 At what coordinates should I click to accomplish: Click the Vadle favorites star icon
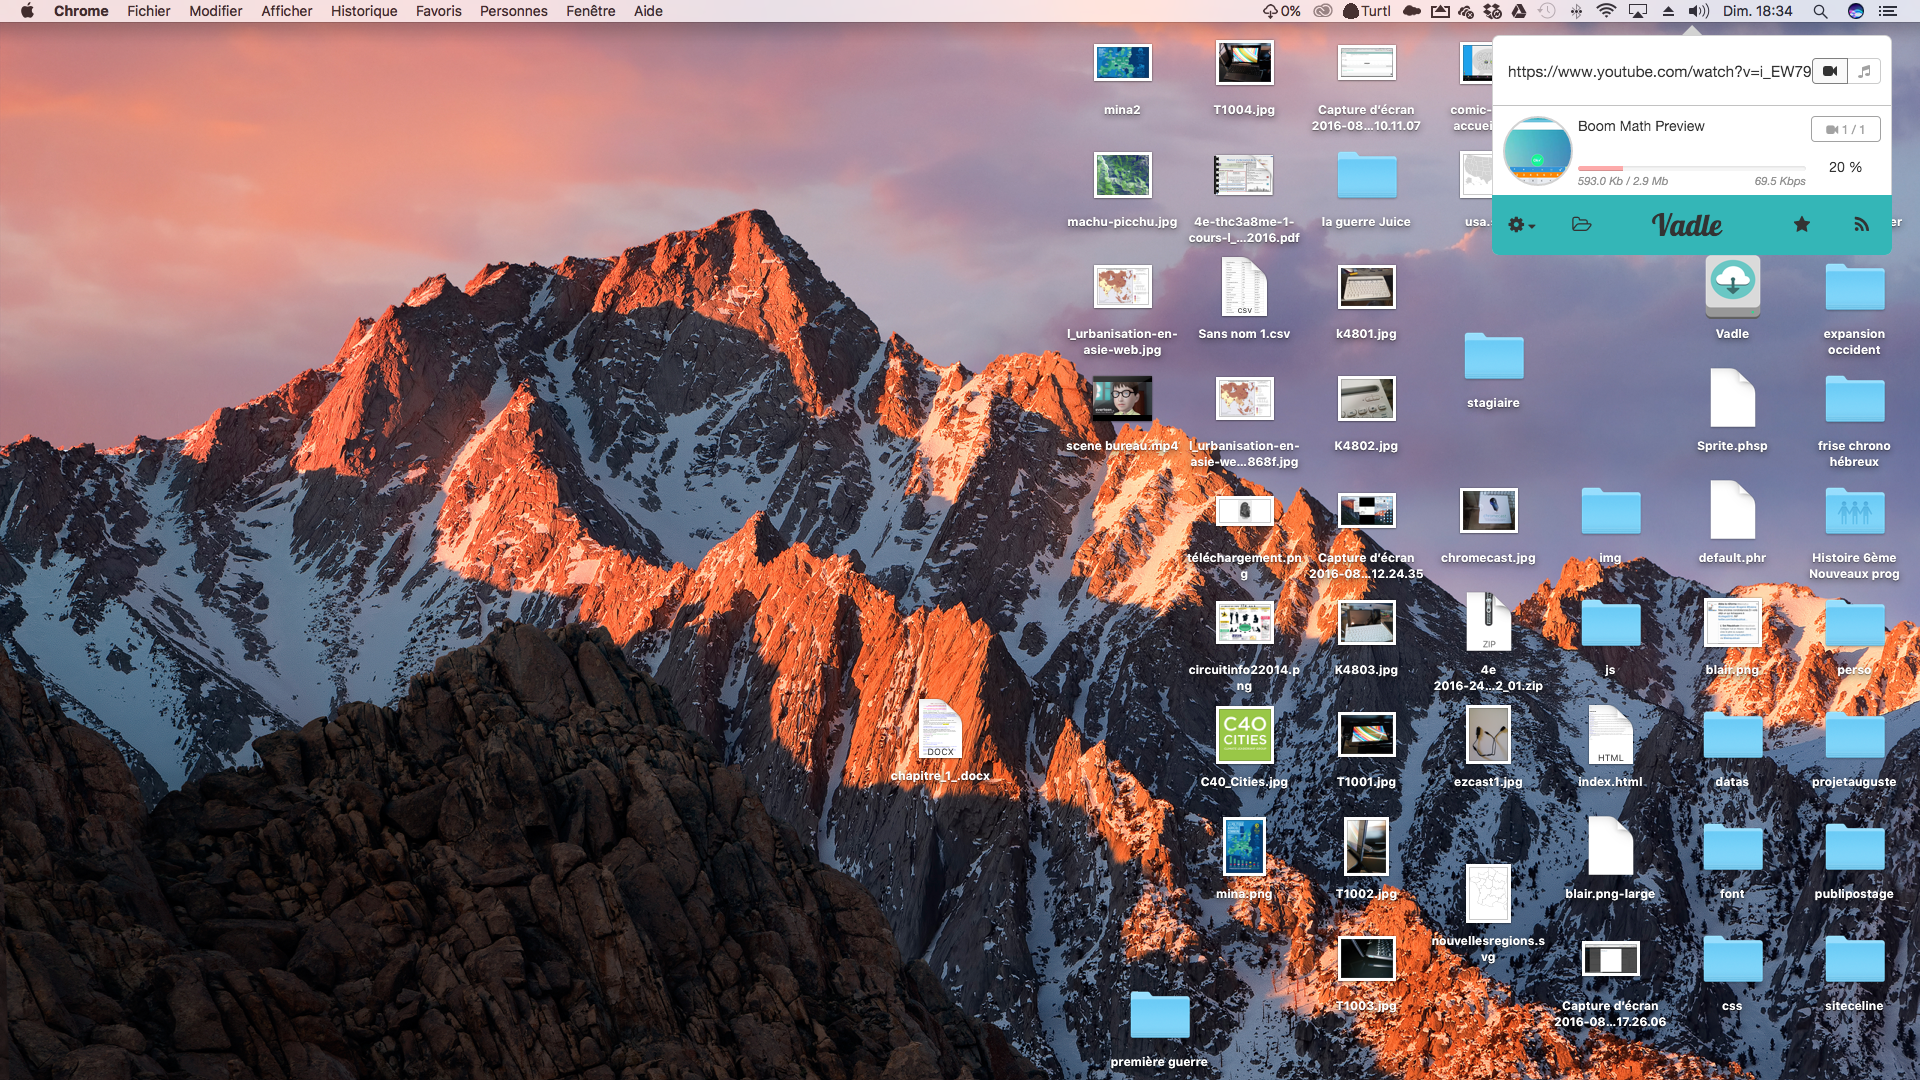pyautogui.click(x=1801, y=224)
